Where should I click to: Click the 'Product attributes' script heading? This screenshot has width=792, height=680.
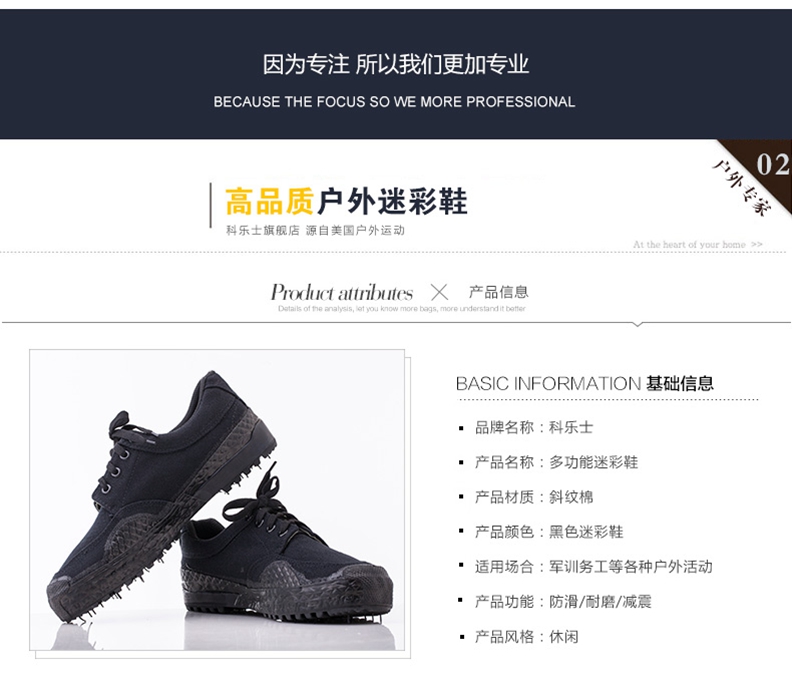point(341,293)
